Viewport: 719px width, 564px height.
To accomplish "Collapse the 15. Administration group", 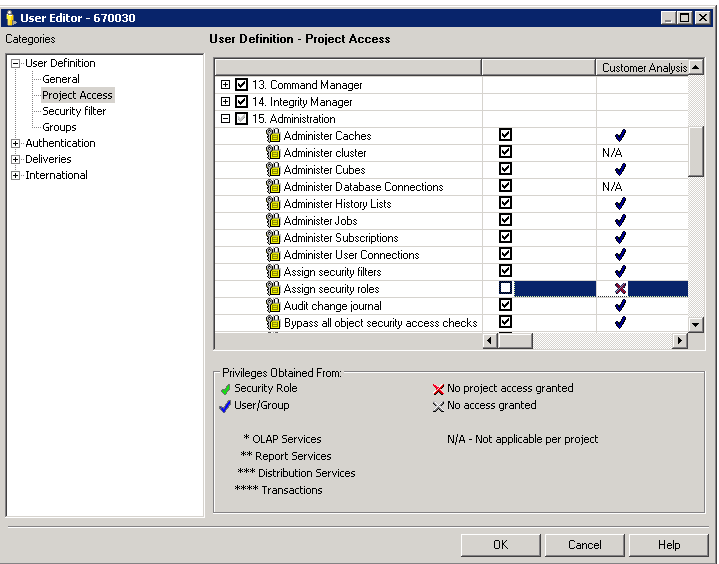I will tap(225, 118).
